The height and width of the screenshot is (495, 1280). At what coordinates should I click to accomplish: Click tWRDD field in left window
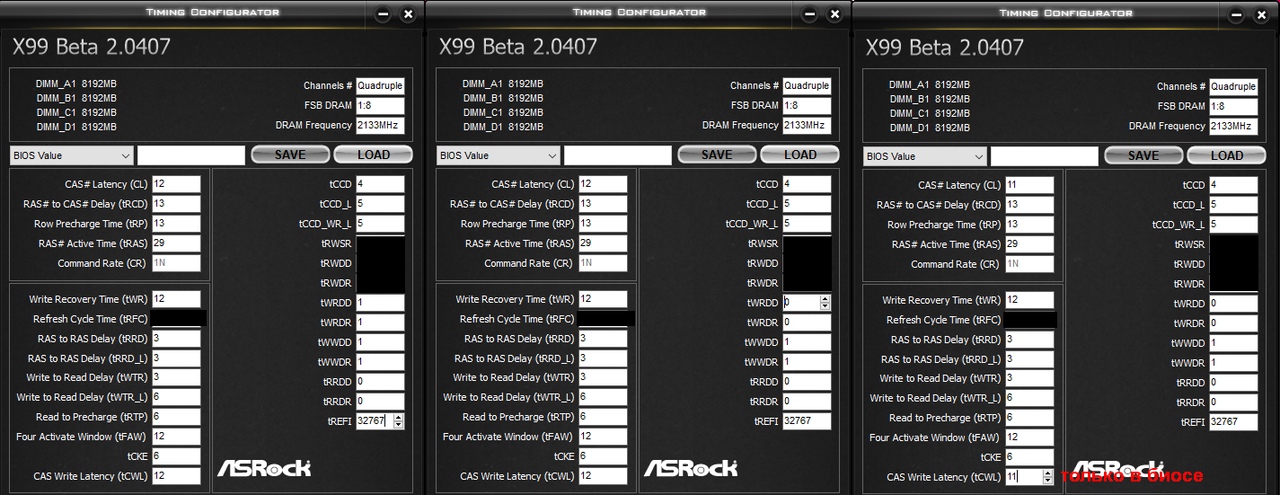click(380, 302)
